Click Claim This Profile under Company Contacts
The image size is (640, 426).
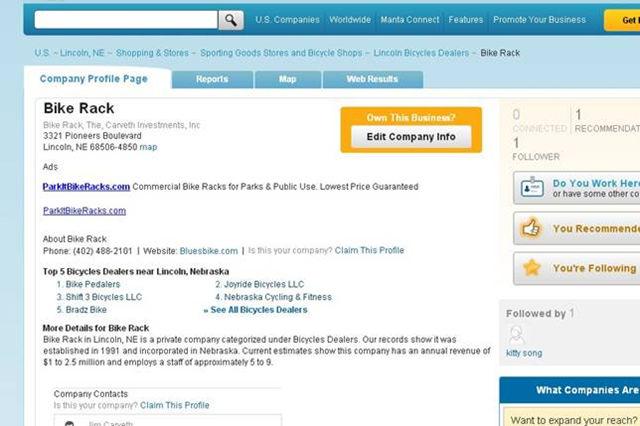click(175, 405)
